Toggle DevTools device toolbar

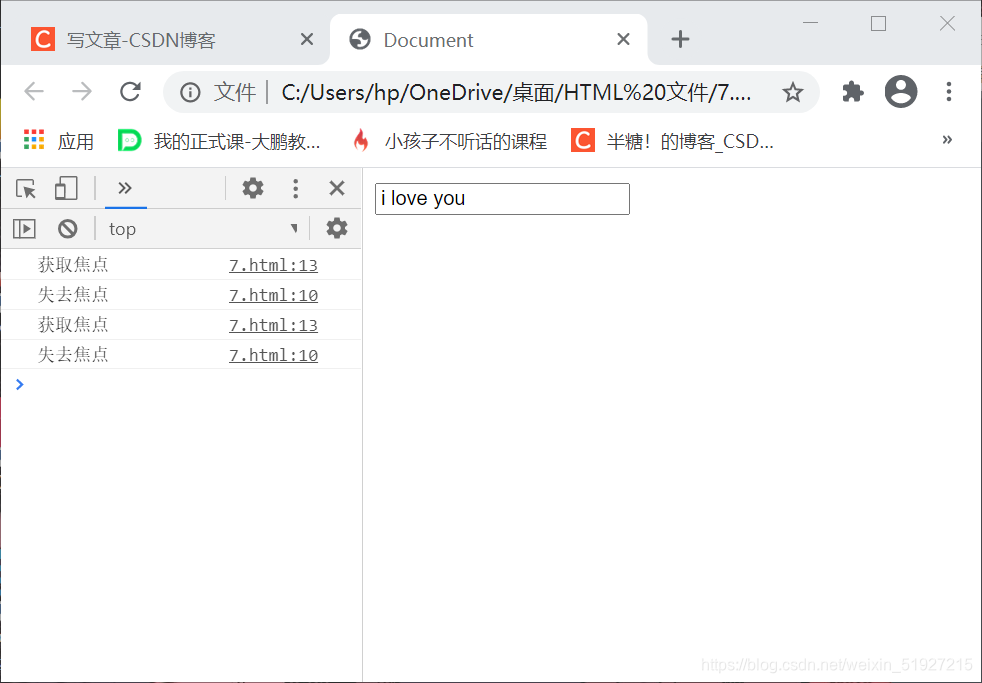pyautogui.click(x=66, y=188)
